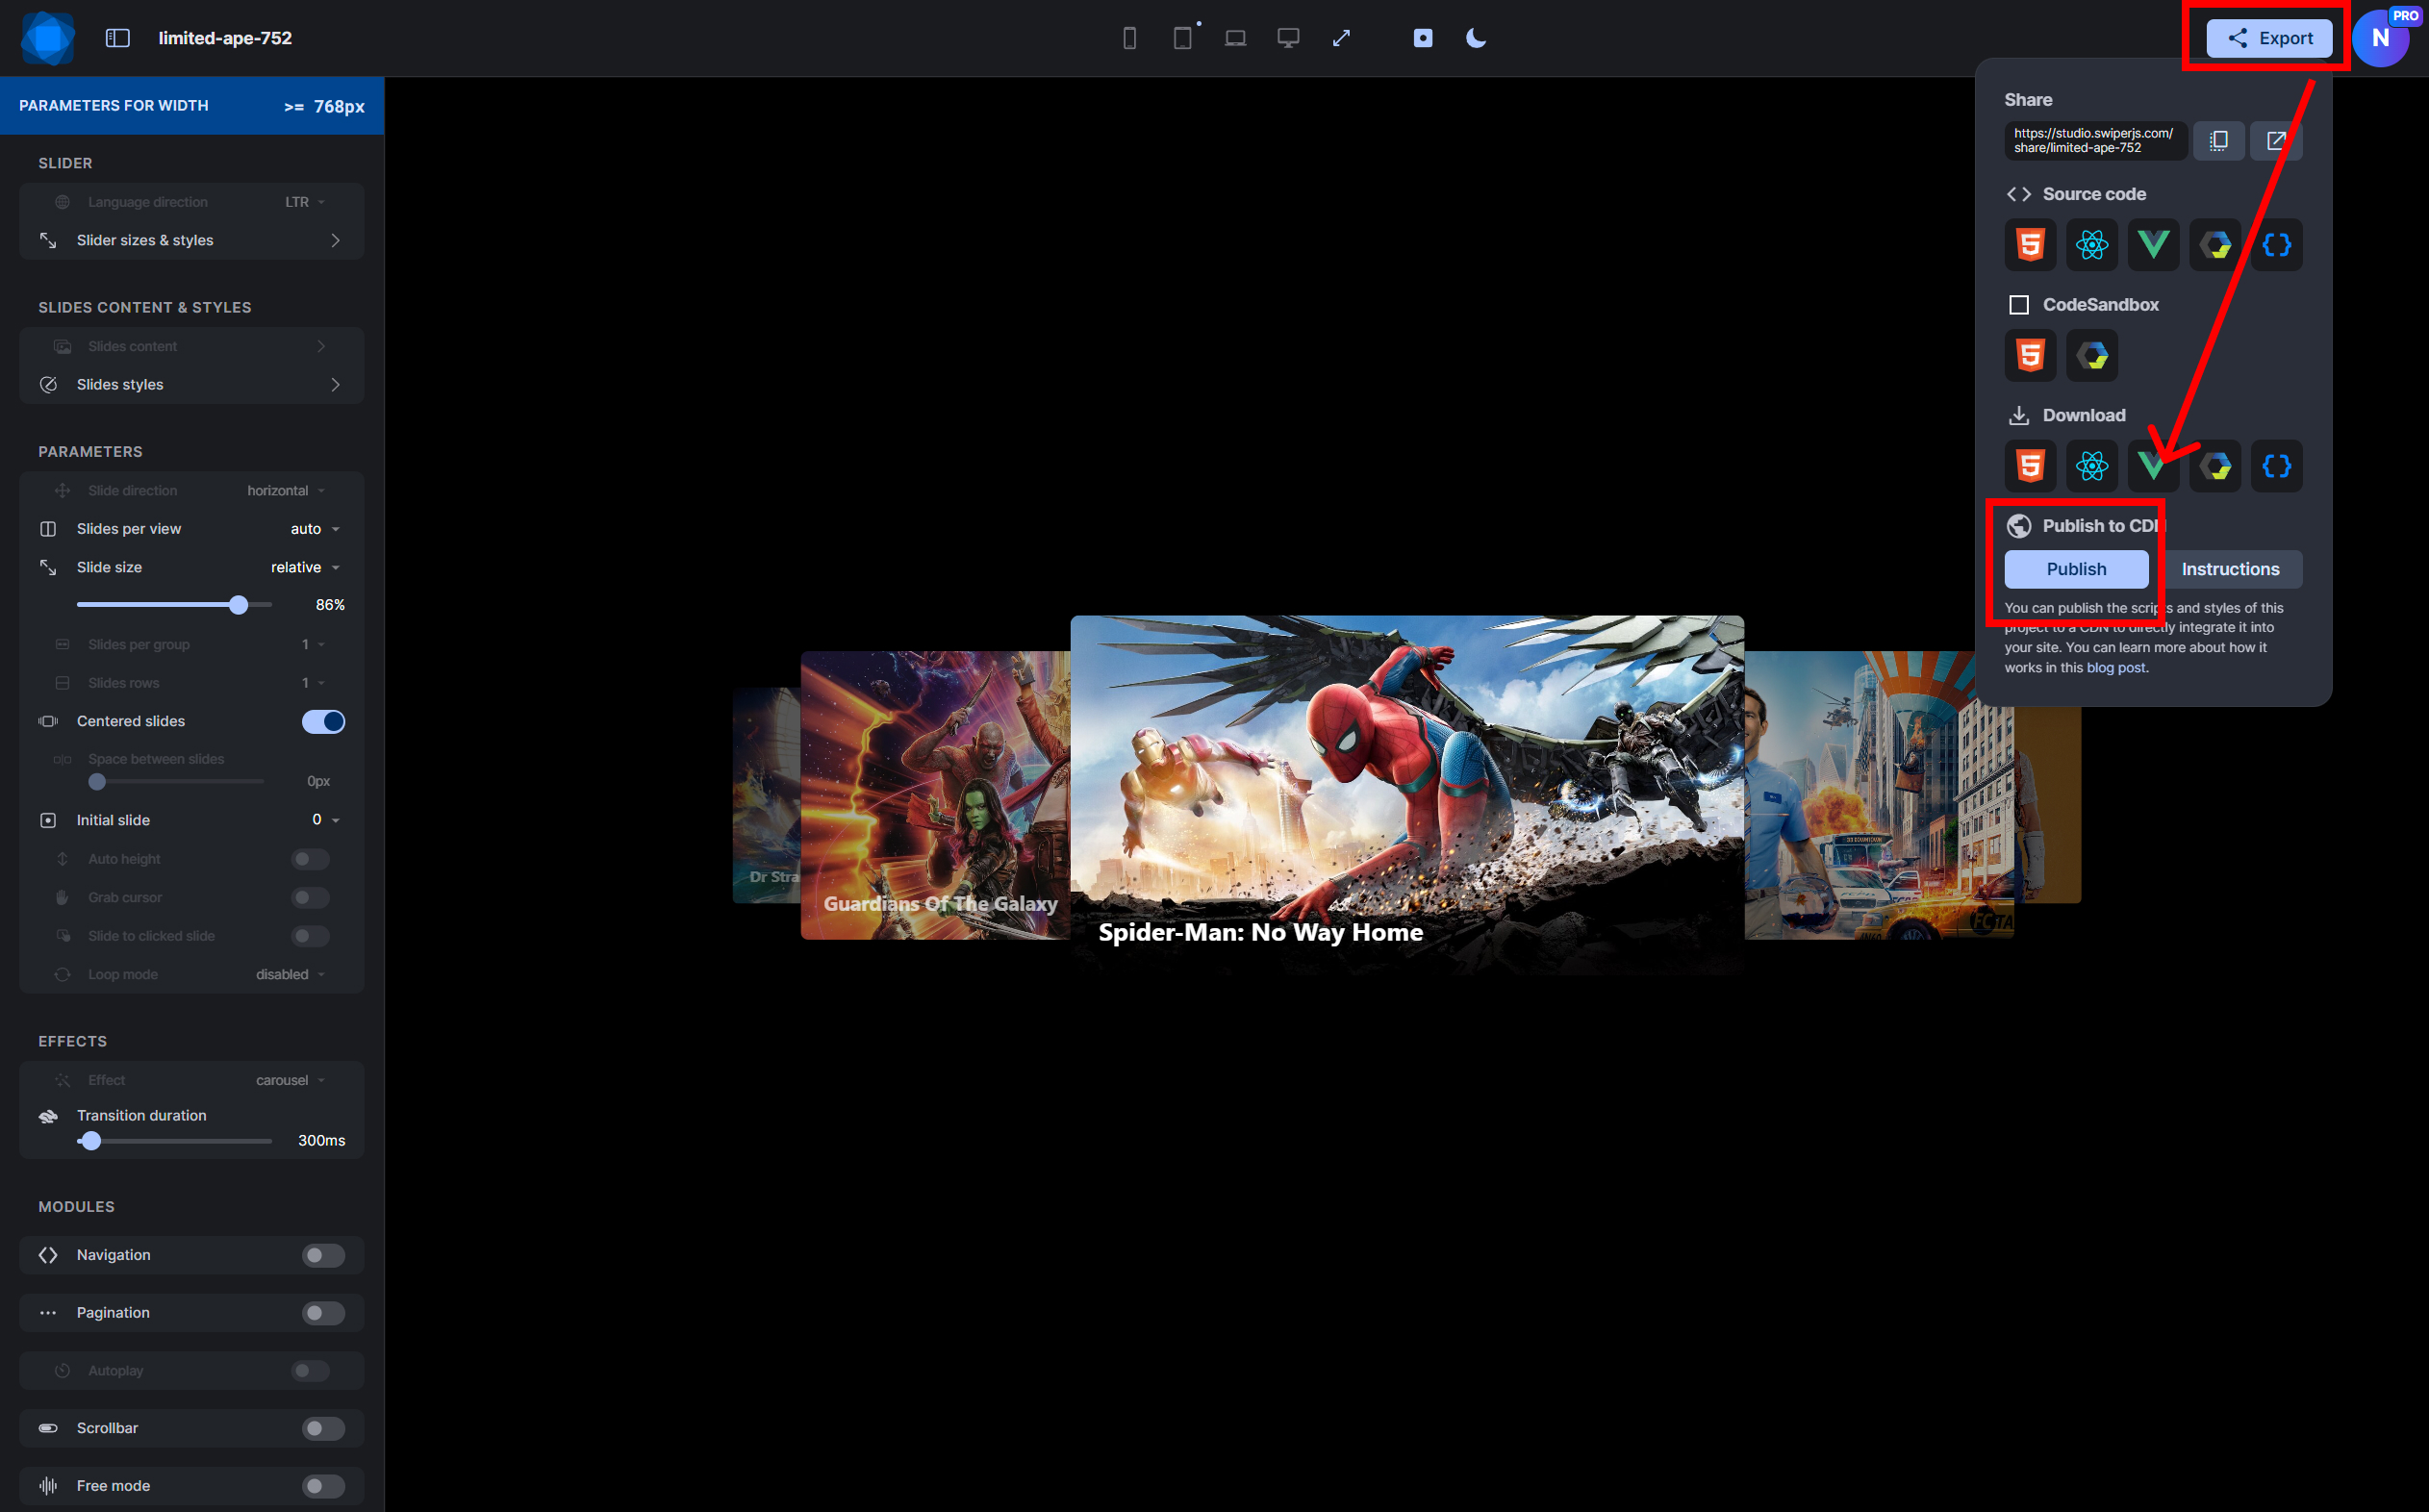
Task: Click the square preview background icon
Action: click(x=1422, y=38)
